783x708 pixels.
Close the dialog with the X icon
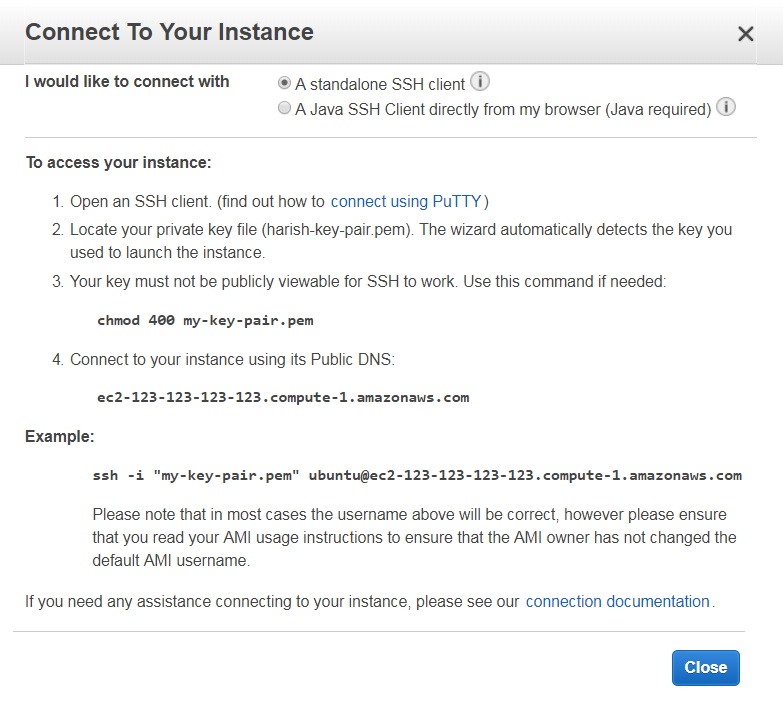coord(746,34)
